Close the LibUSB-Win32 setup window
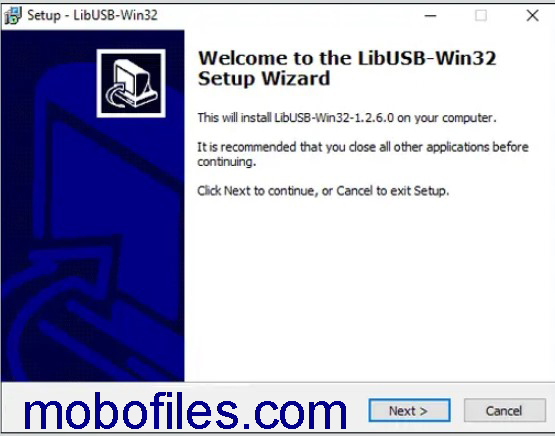 point(532,16)
